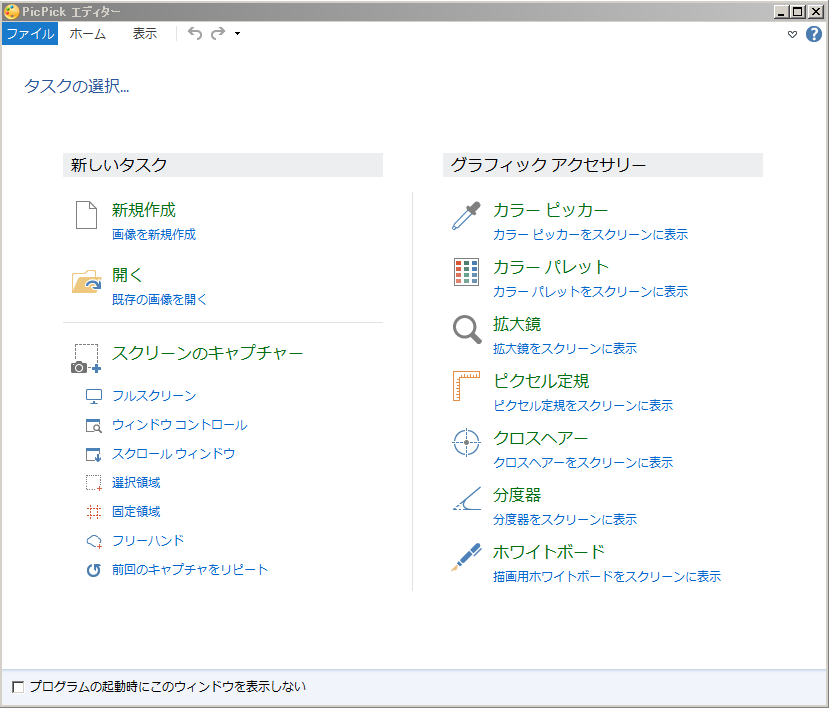Click the 新規作成 heading link

pos(144,210)
